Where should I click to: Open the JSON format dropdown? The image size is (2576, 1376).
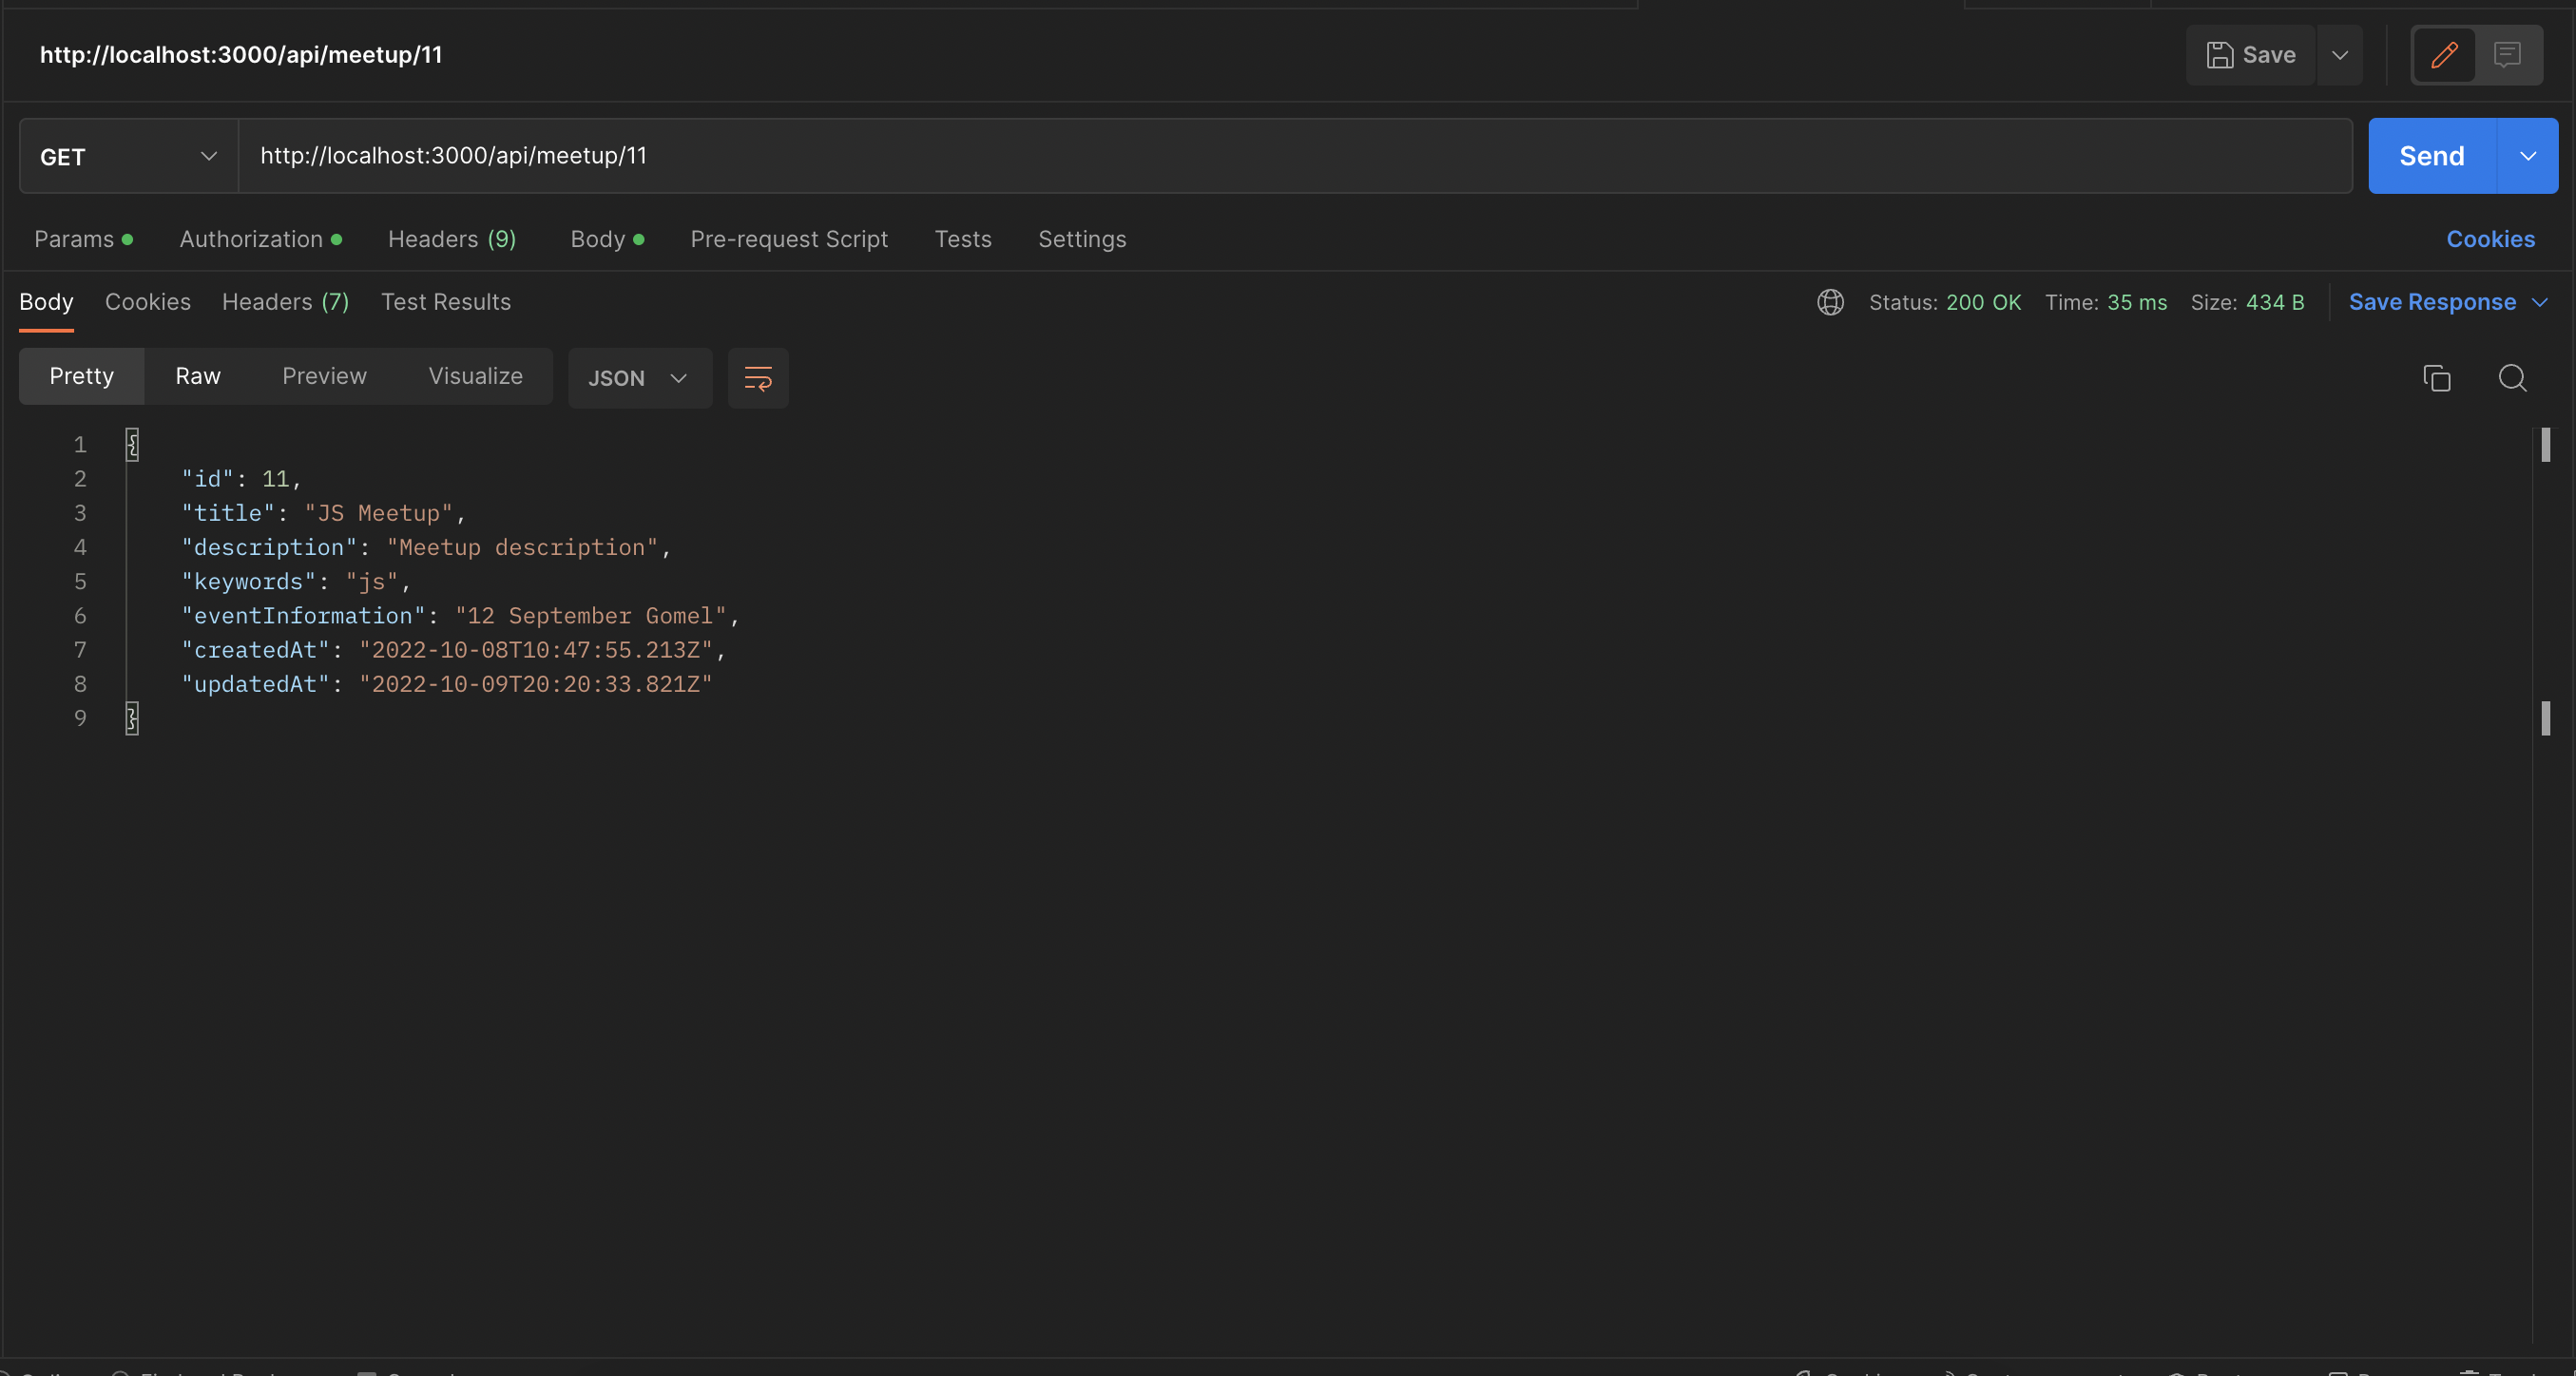tap(639, 378)
